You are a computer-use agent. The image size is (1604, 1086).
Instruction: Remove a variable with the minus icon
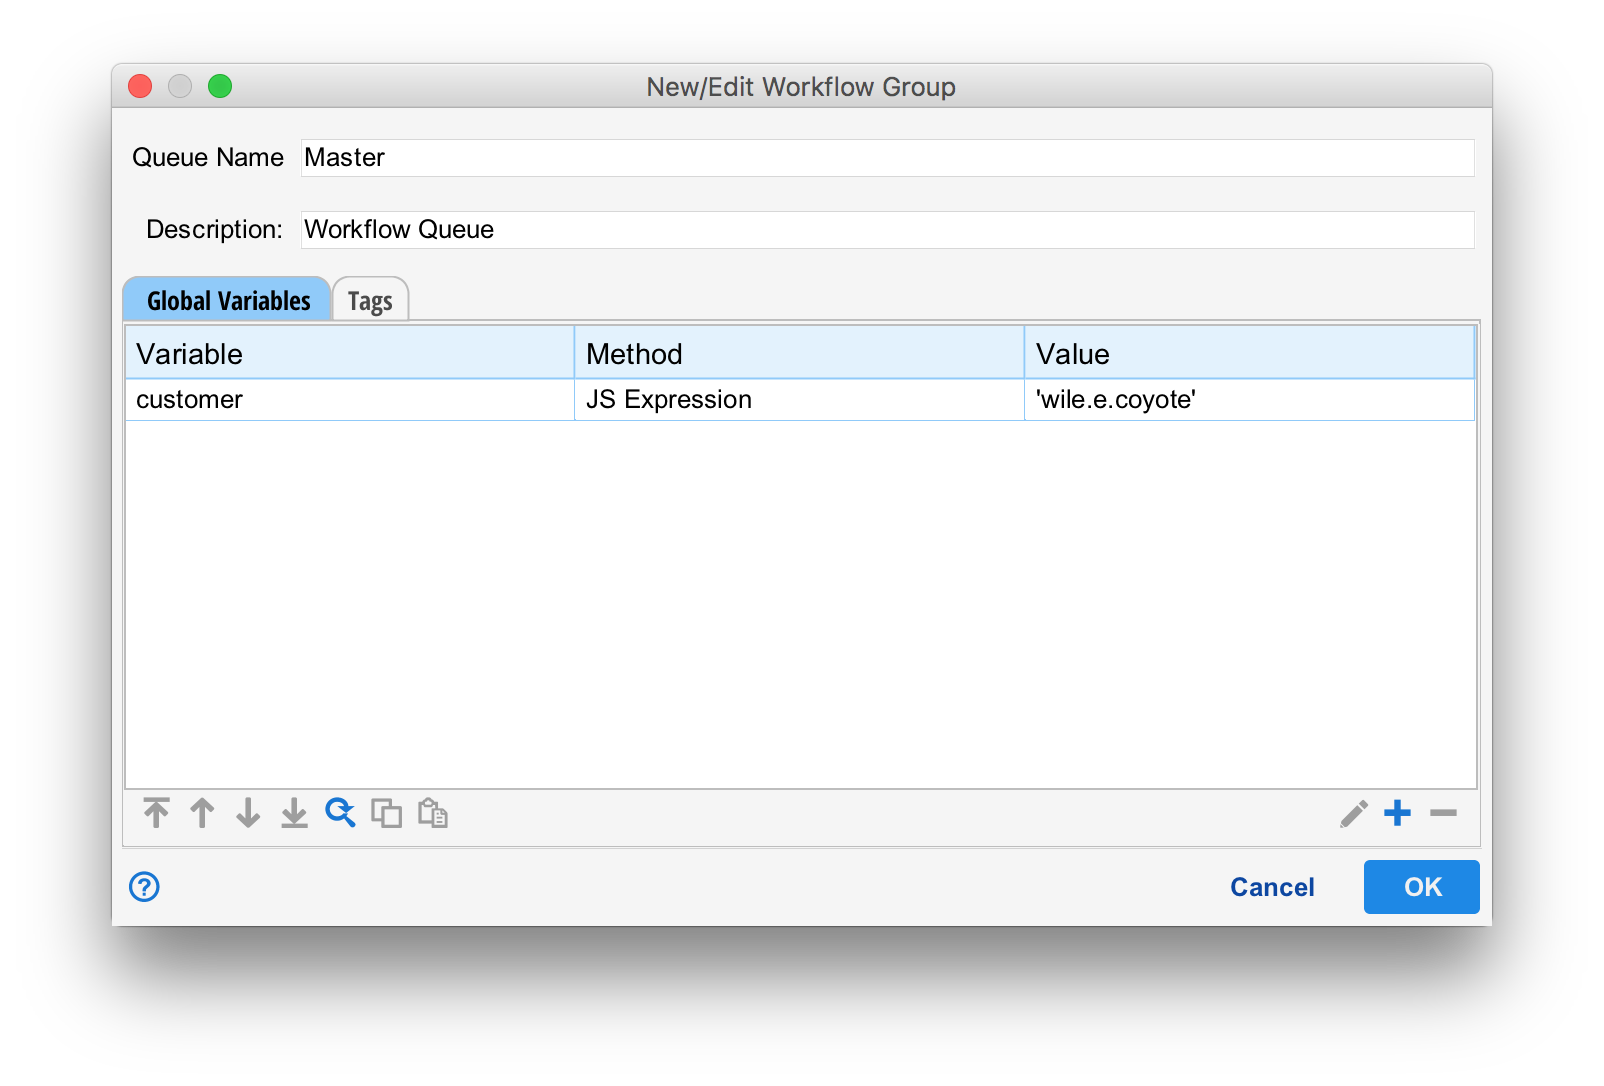[1442, 813]
